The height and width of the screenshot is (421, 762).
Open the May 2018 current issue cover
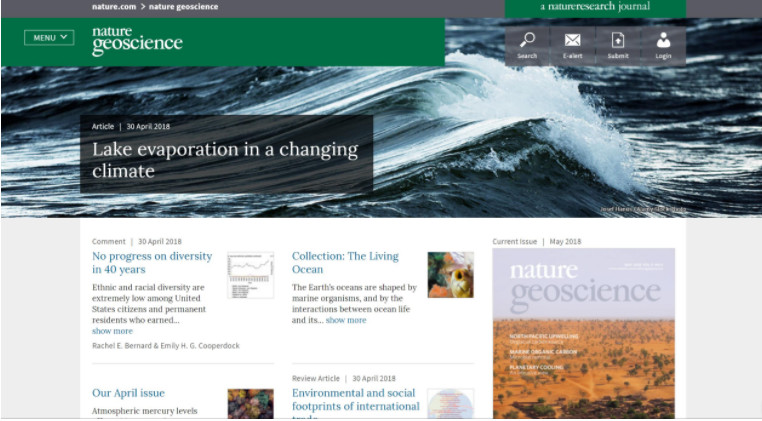584,333
